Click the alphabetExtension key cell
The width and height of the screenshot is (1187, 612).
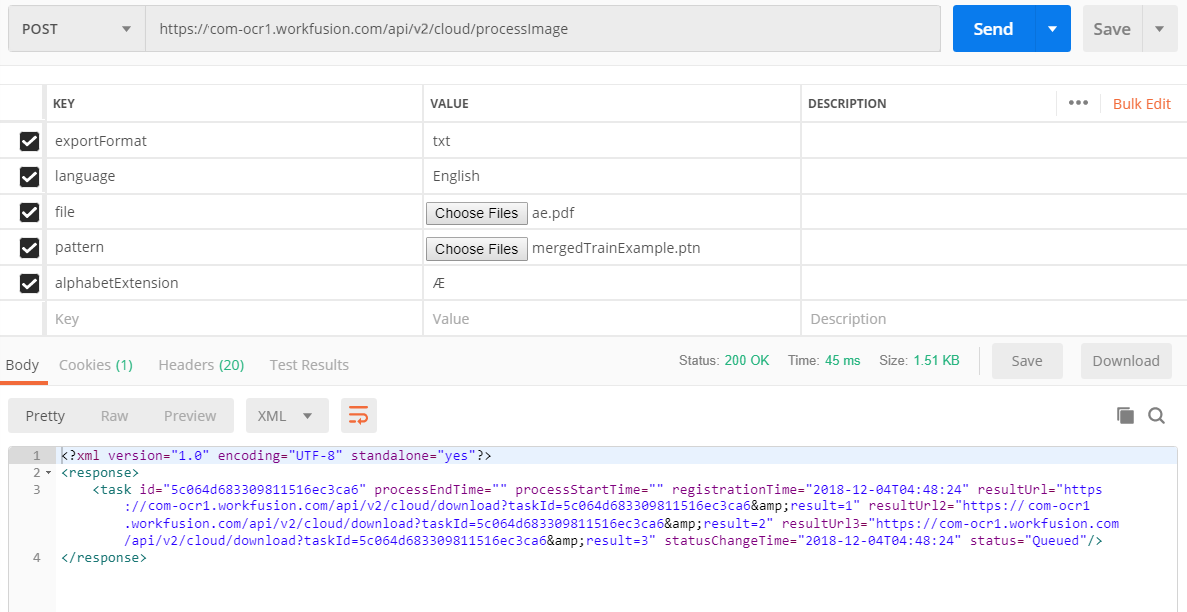coord(234,283)
